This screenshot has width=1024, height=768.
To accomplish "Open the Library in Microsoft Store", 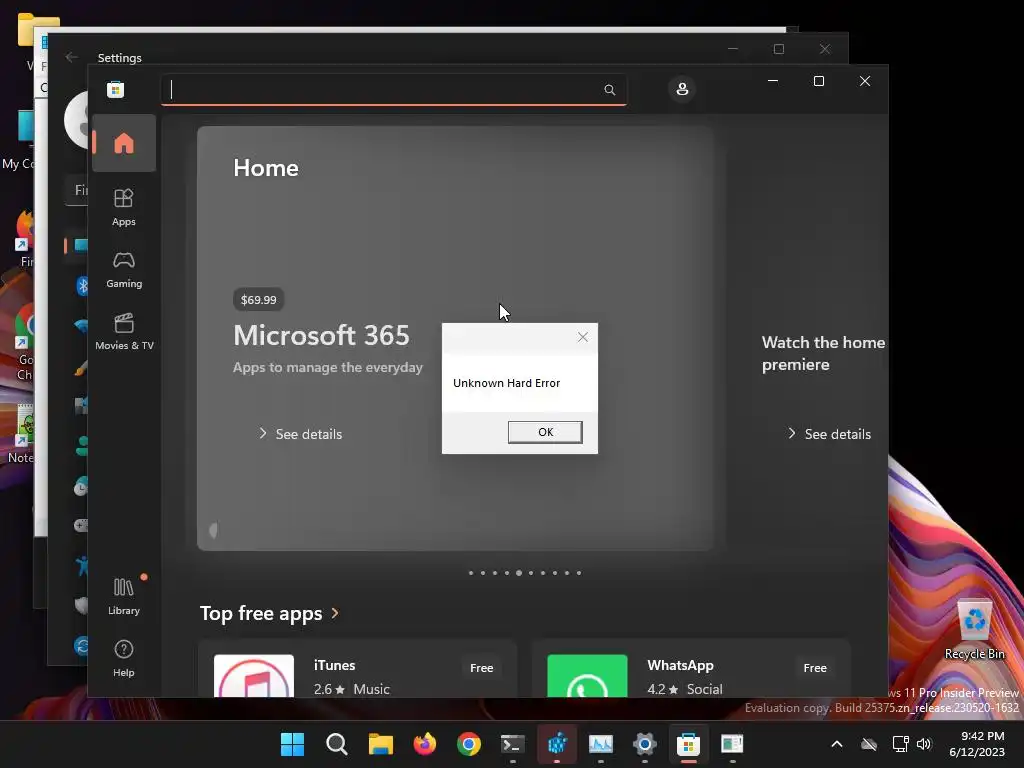I will pos(123,596).
